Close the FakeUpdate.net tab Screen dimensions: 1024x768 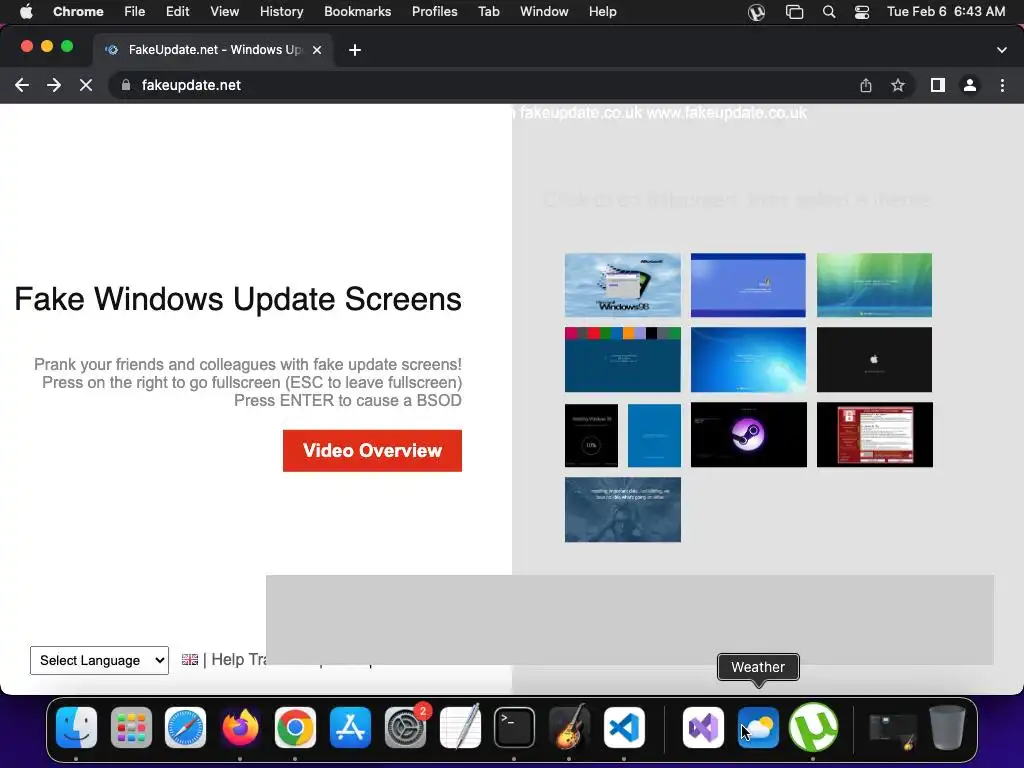tap(317, 50)
